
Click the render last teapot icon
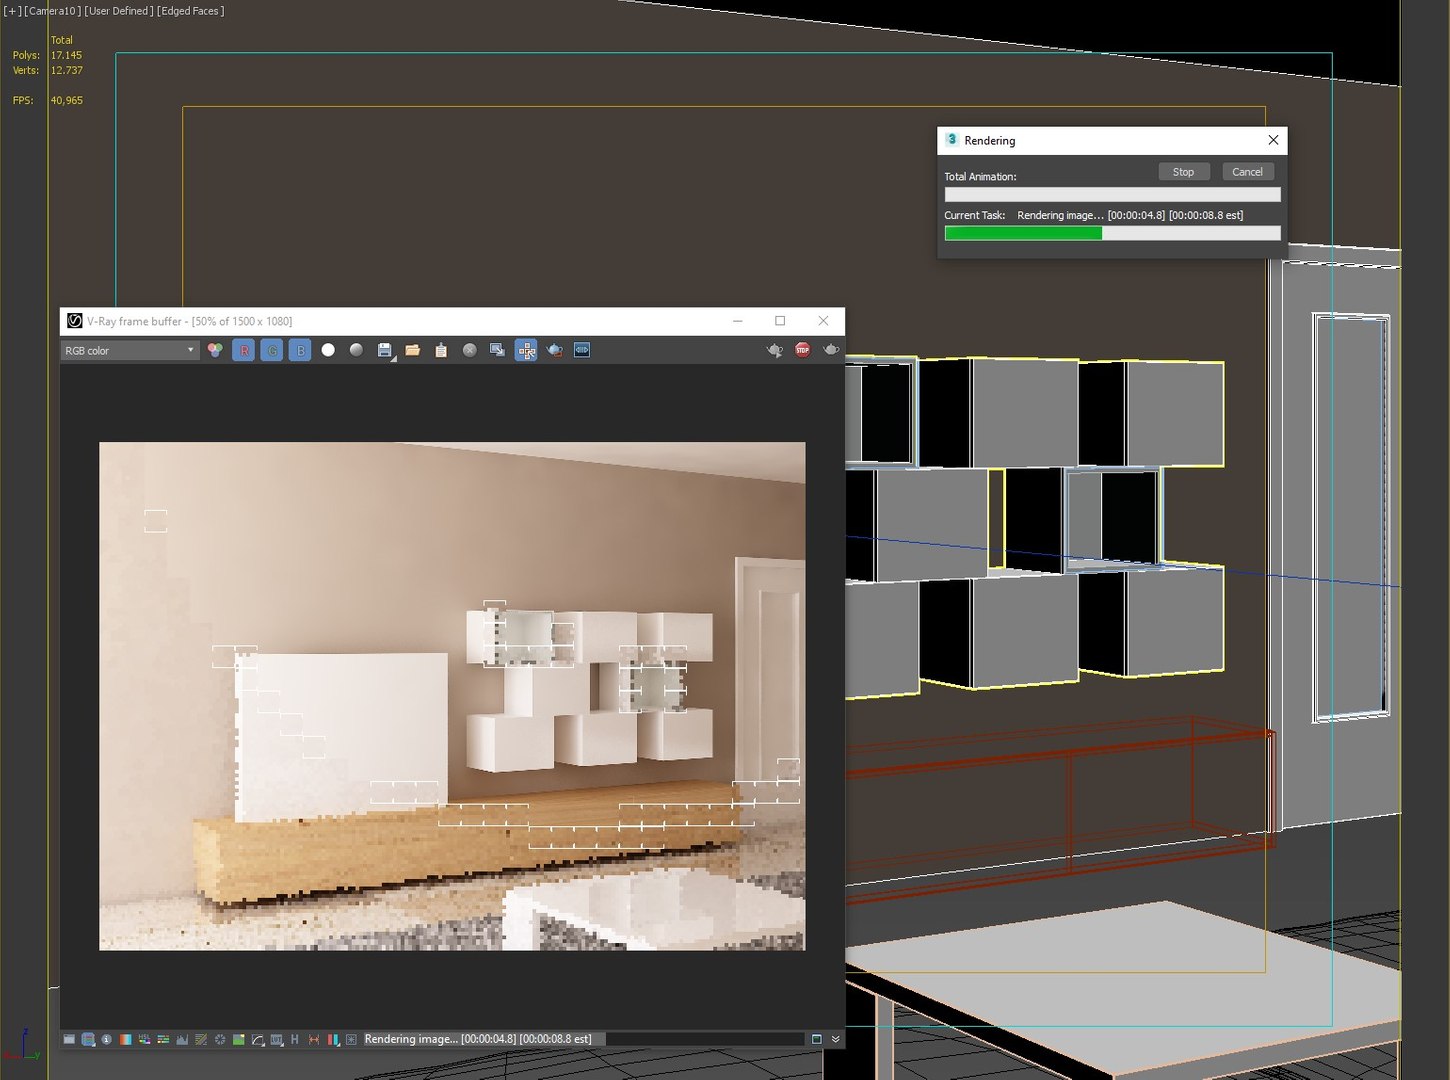(830, 349)
